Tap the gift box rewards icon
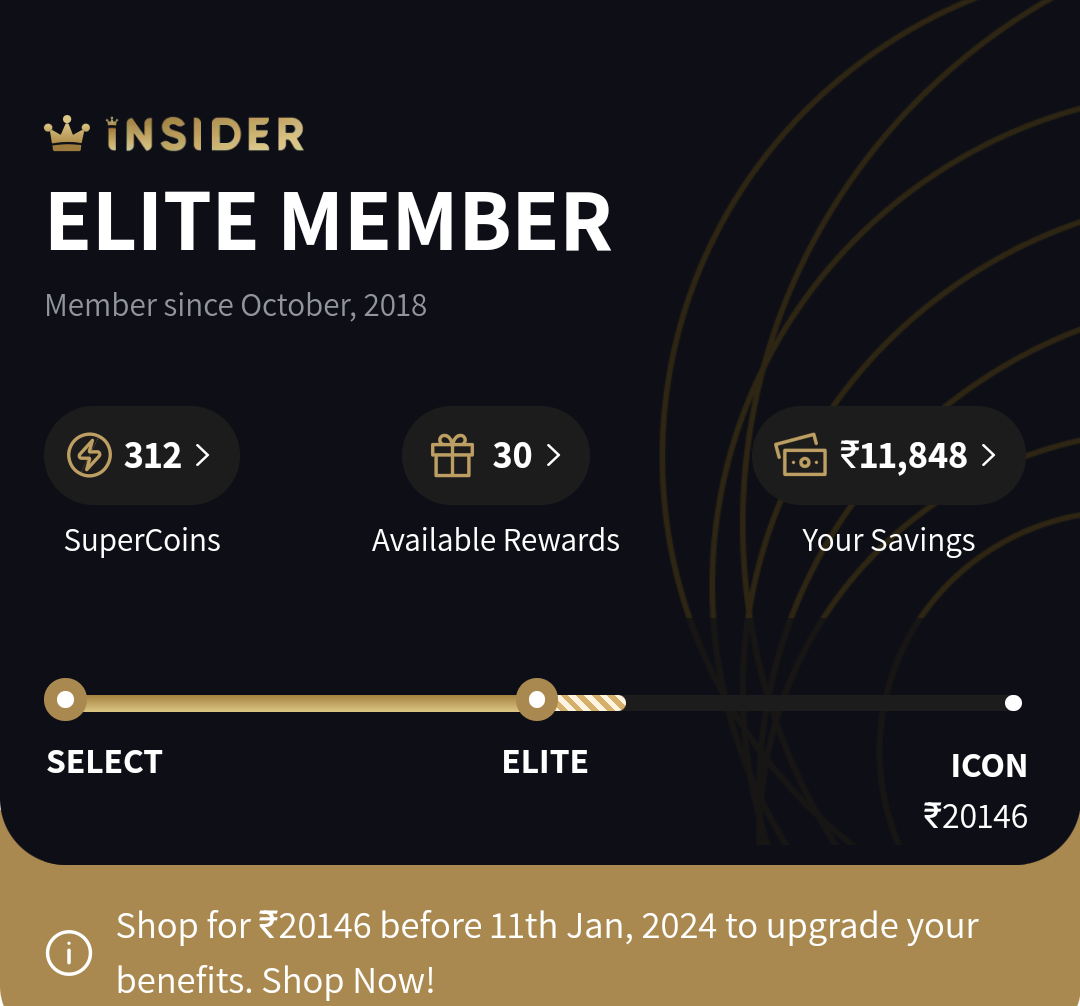The width and height of the screenshot is (1080, 1006). click(453, 456)
